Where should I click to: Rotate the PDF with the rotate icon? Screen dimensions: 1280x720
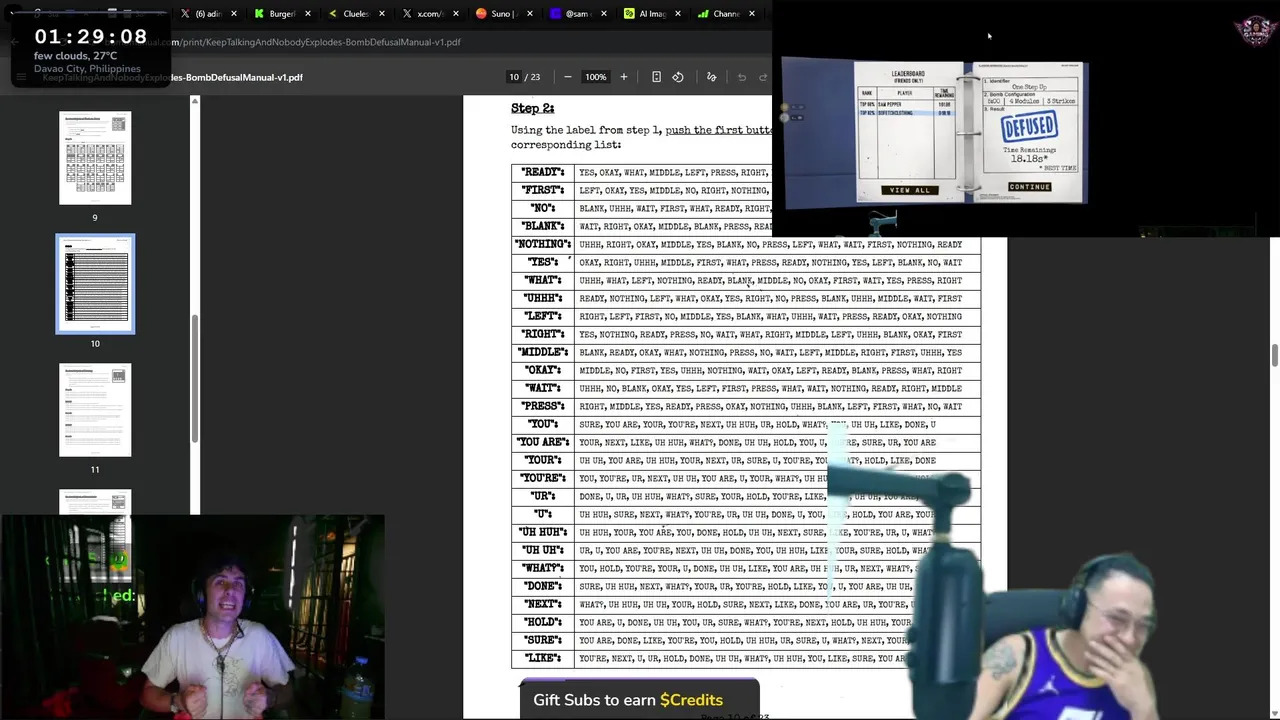point(678,77)
